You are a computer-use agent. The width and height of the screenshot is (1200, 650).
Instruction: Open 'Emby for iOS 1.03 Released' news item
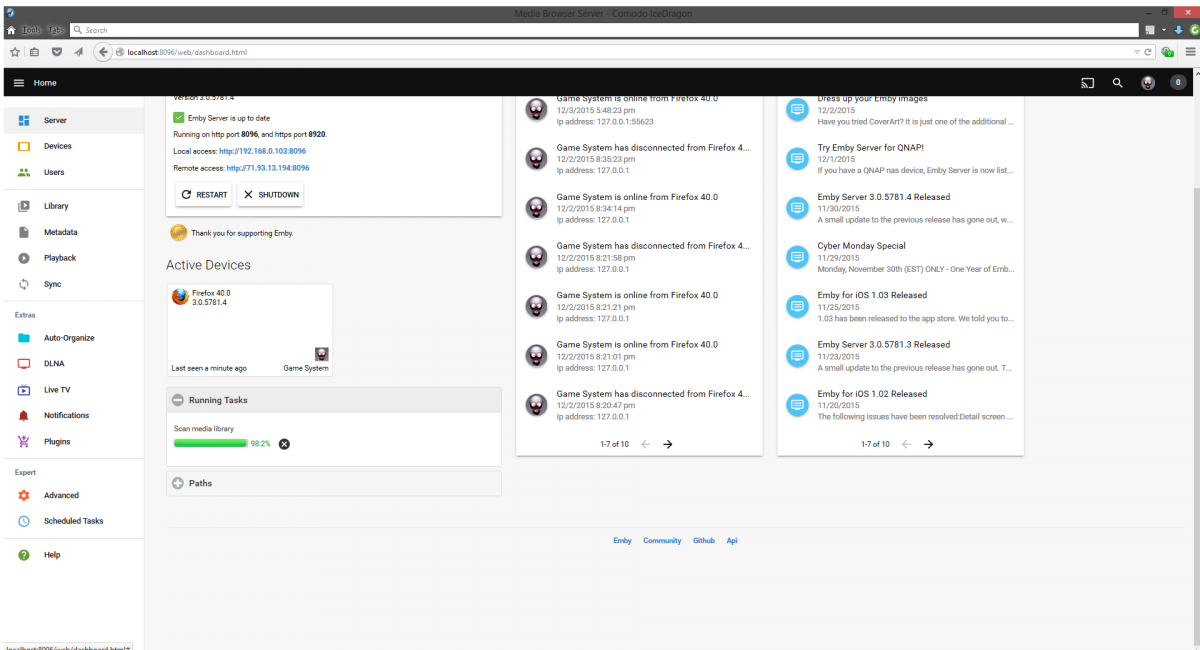[x=900, y=306]
